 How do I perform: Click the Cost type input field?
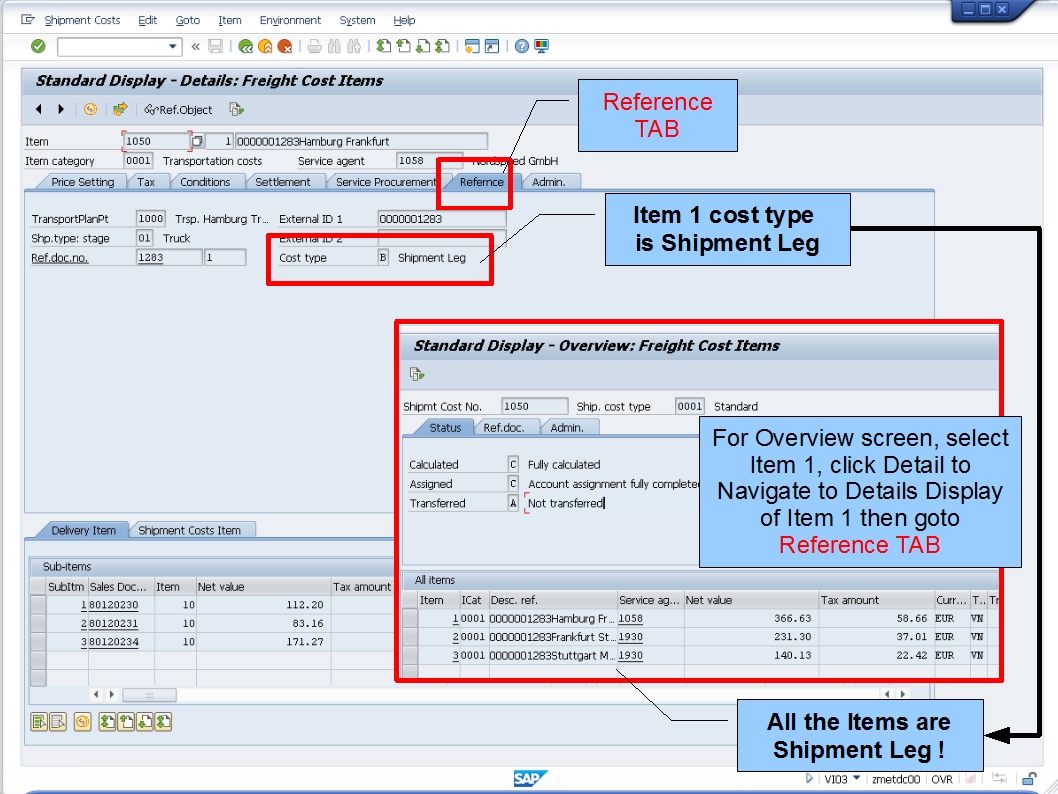pos(383,256)
